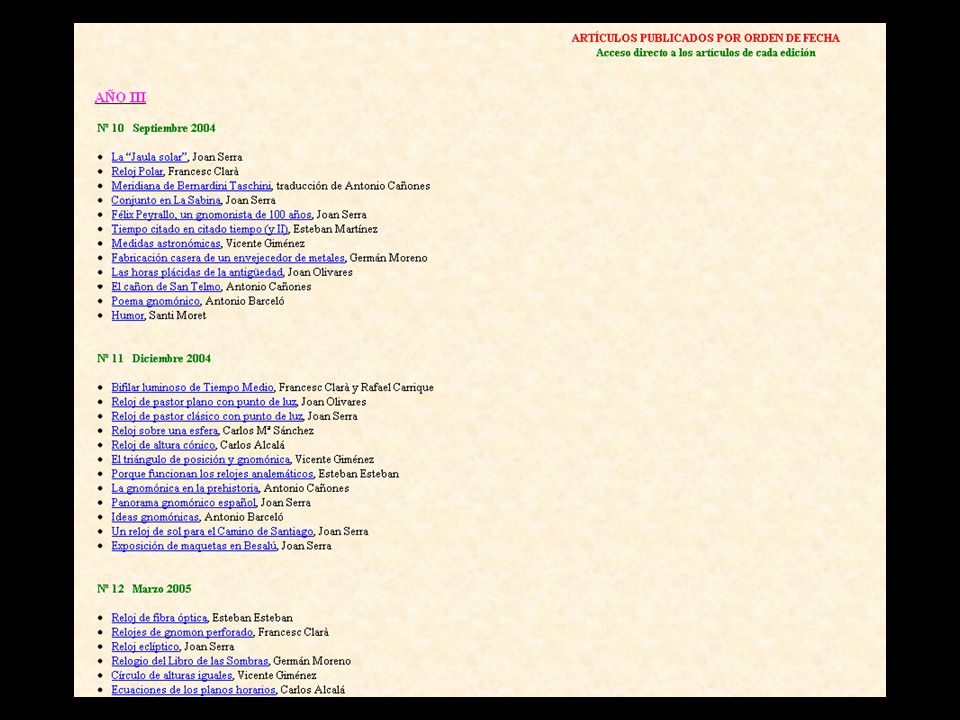960x720 pixels.
Task: Open Poema gnomónico article
Action: (156, 301)
